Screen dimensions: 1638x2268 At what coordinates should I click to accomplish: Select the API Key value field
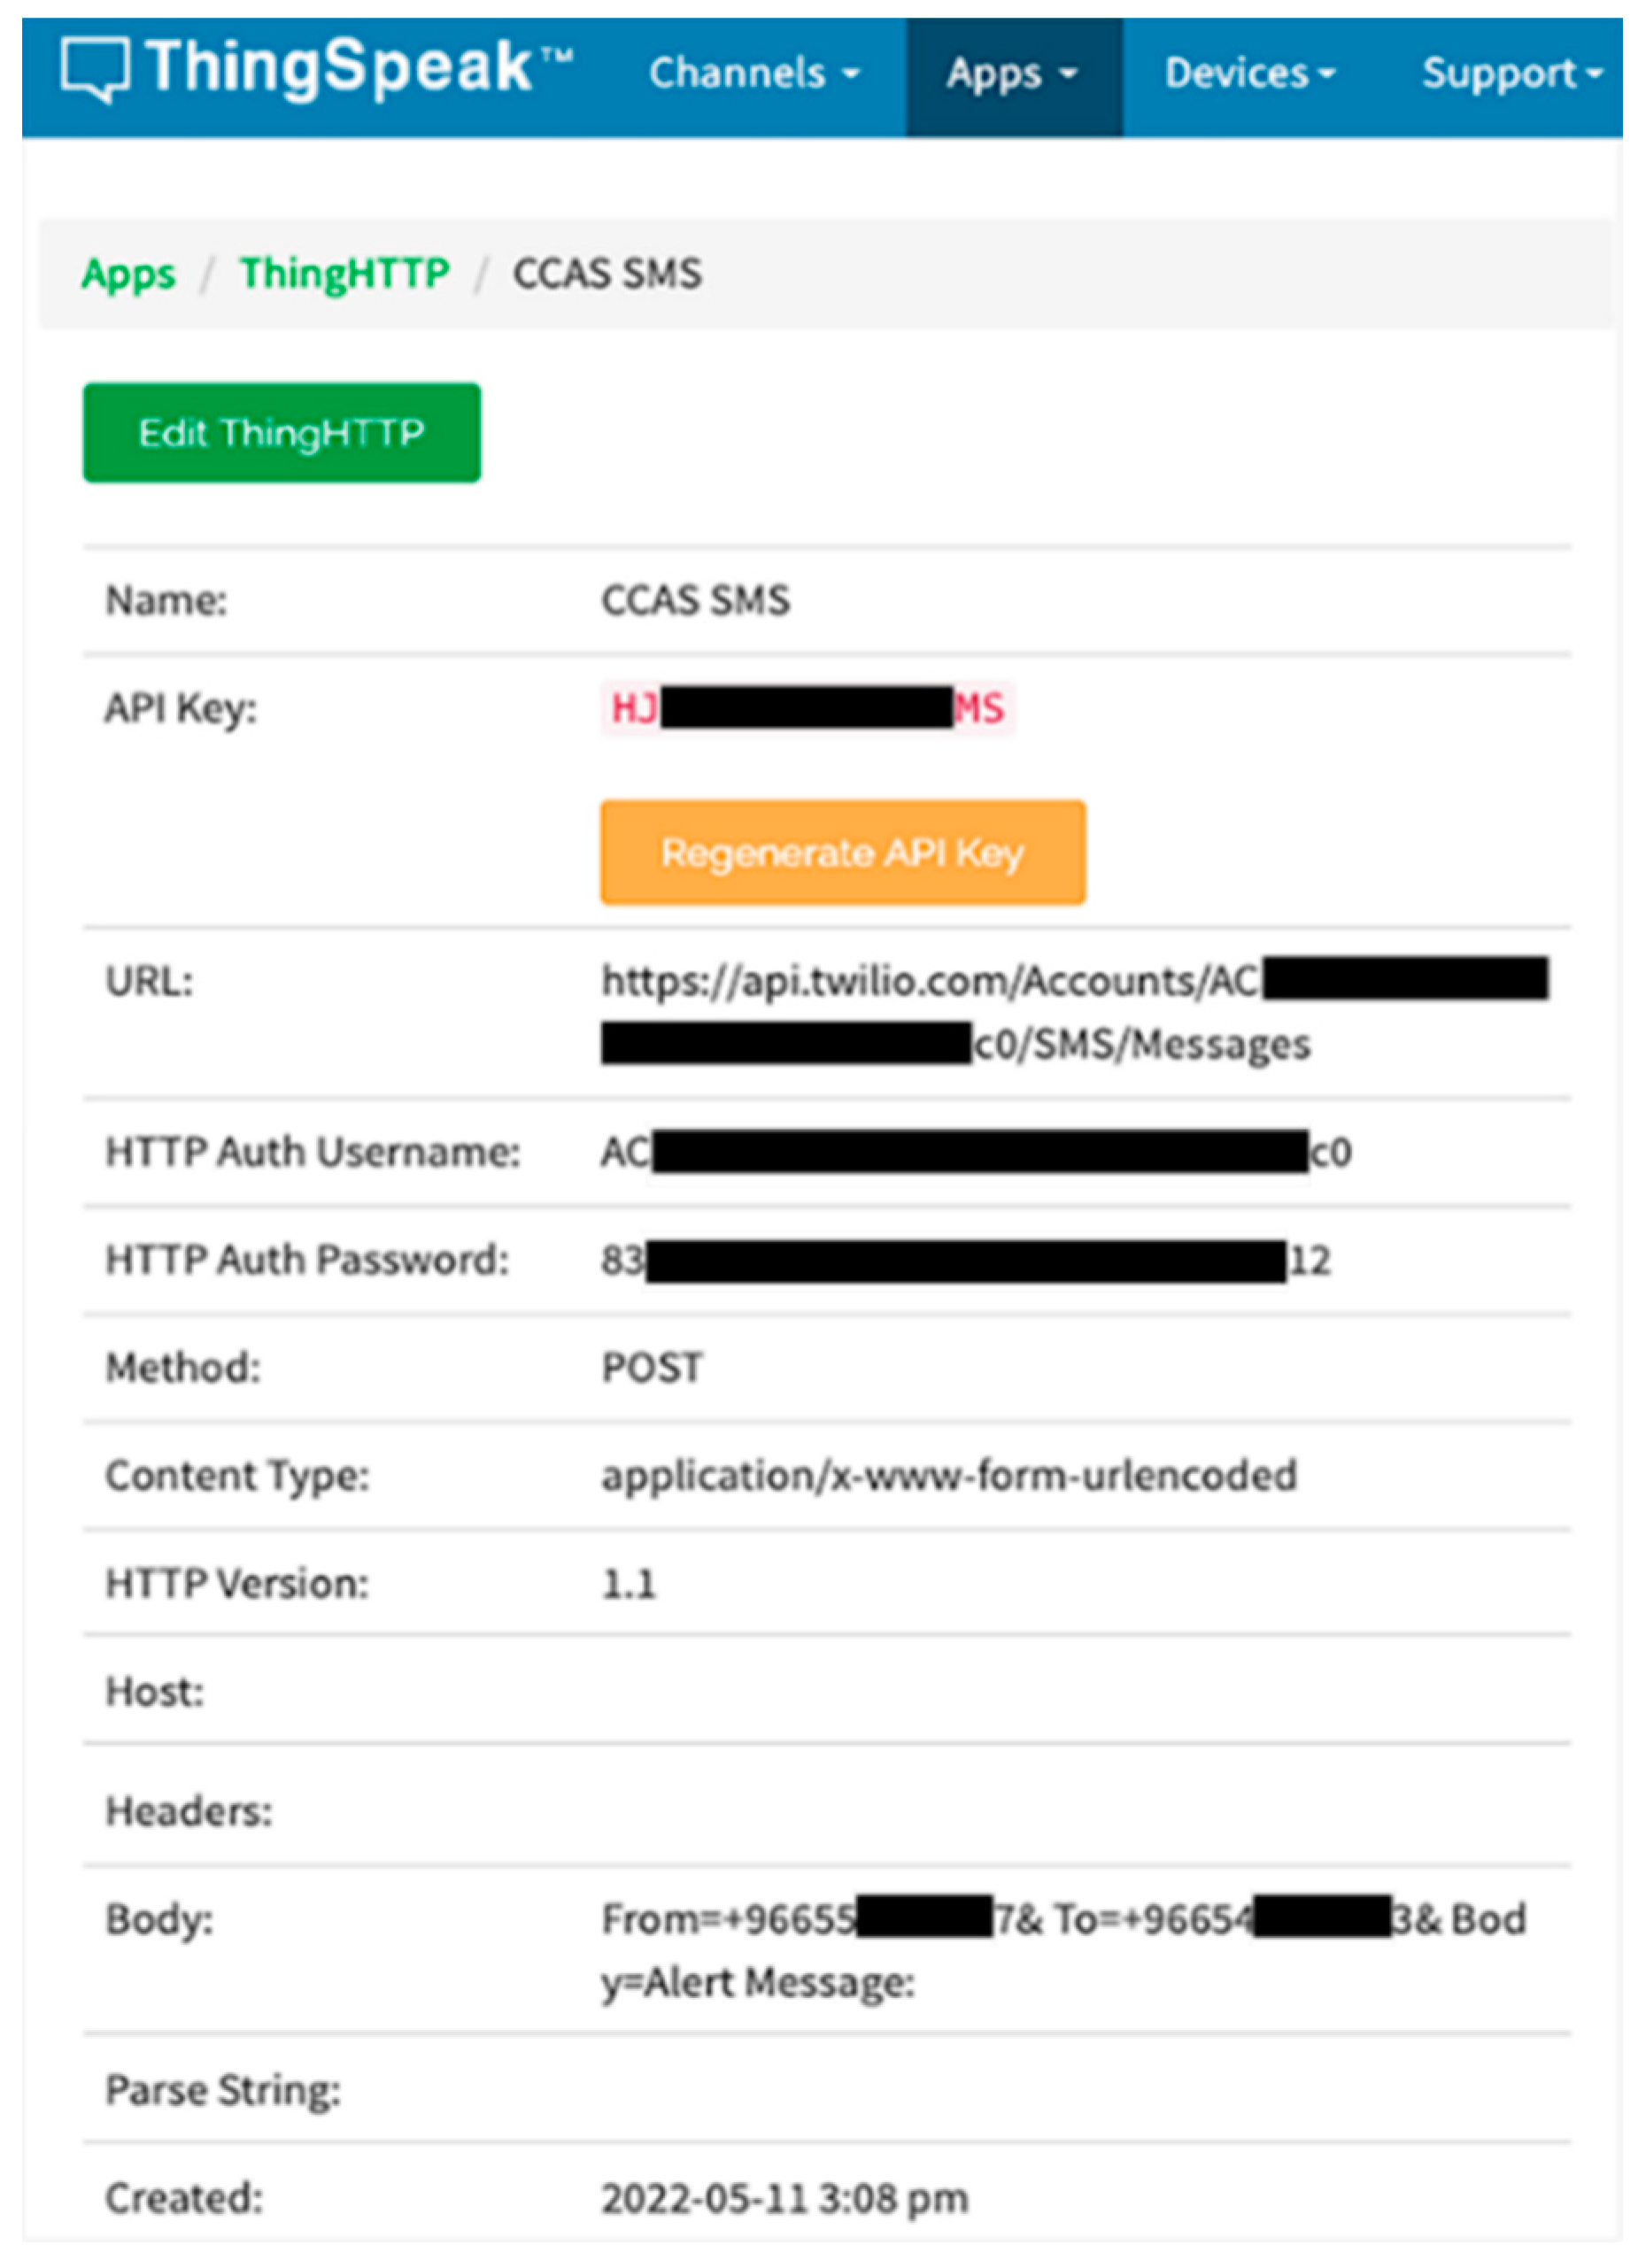click(806, 708)
